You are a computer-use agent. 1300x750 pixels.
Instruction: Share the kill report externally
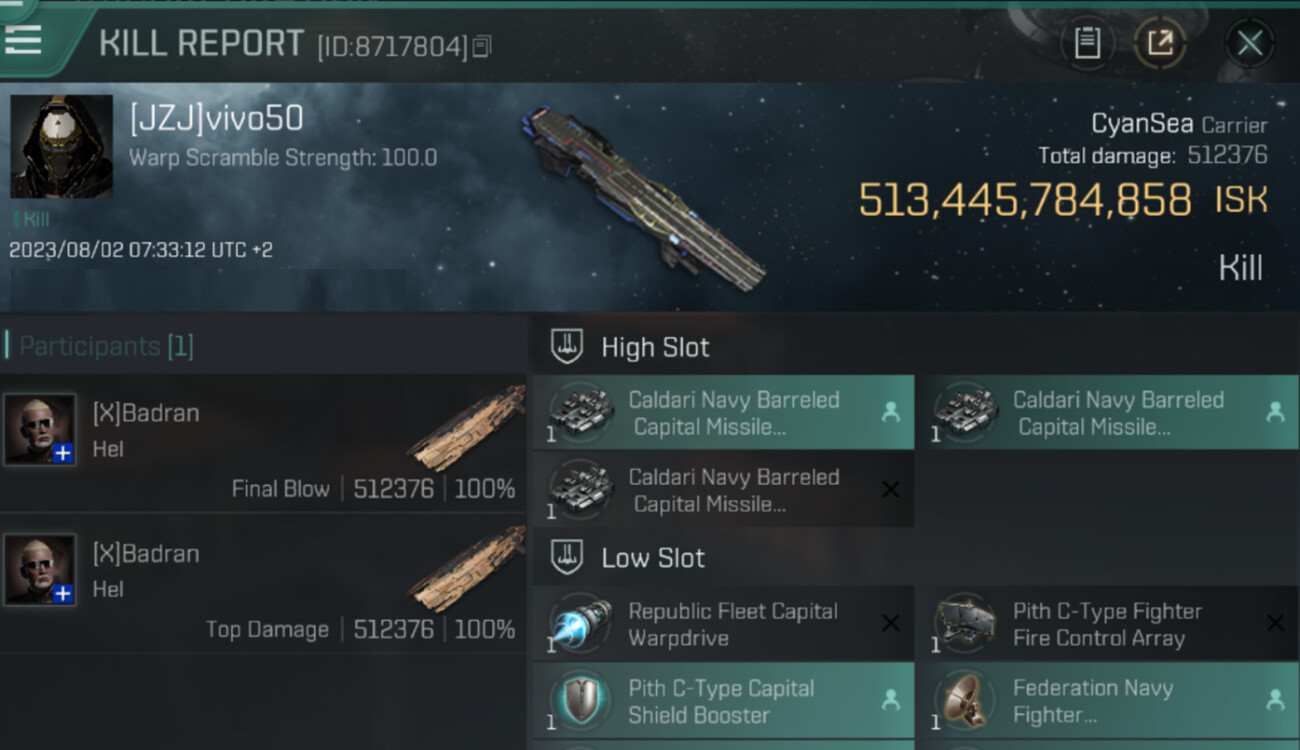click(x=1159, y=43)
